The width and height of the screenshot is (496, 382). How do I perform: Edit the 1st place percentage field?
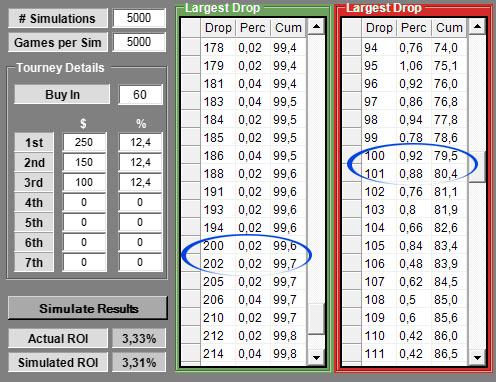(x=140, y=142)
